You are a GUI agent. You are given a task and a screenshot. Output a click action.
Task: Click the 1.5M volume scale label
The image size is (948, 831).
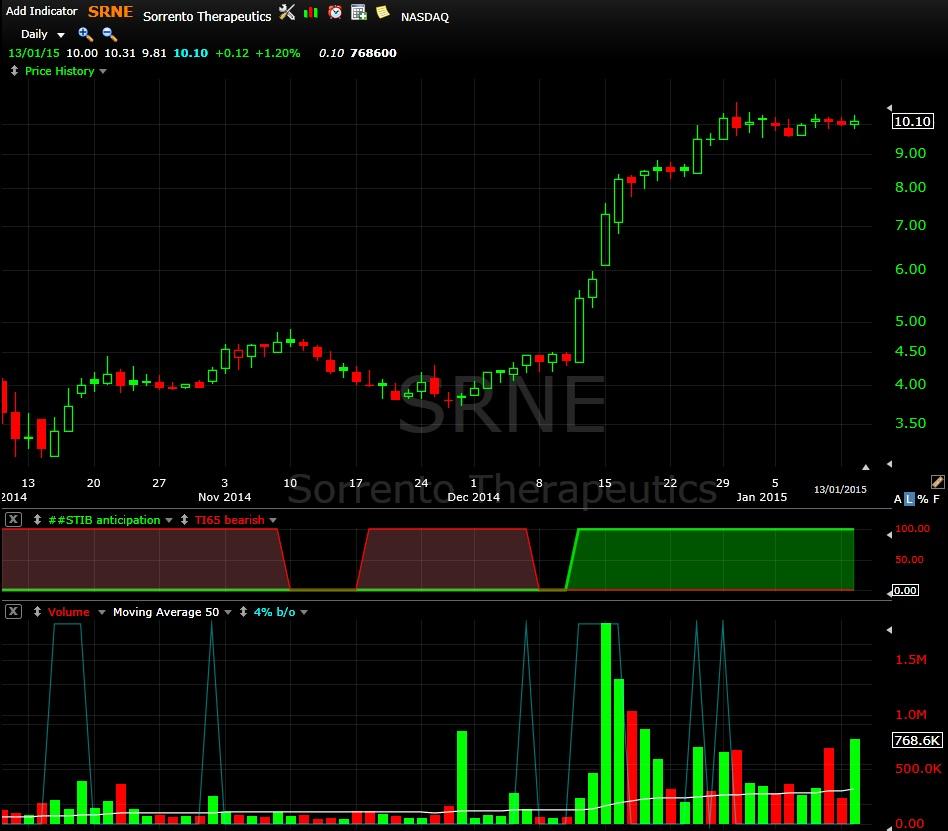(x=911, y=659)
